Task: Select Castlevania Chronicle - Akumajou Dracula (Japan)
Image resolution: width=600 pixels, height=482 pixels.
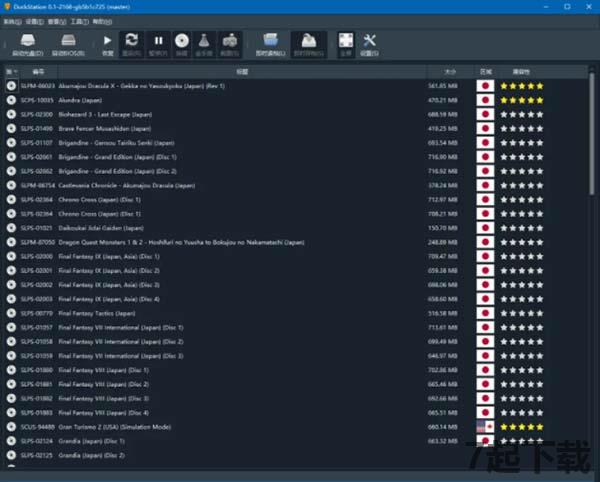Action: [127, 186]
